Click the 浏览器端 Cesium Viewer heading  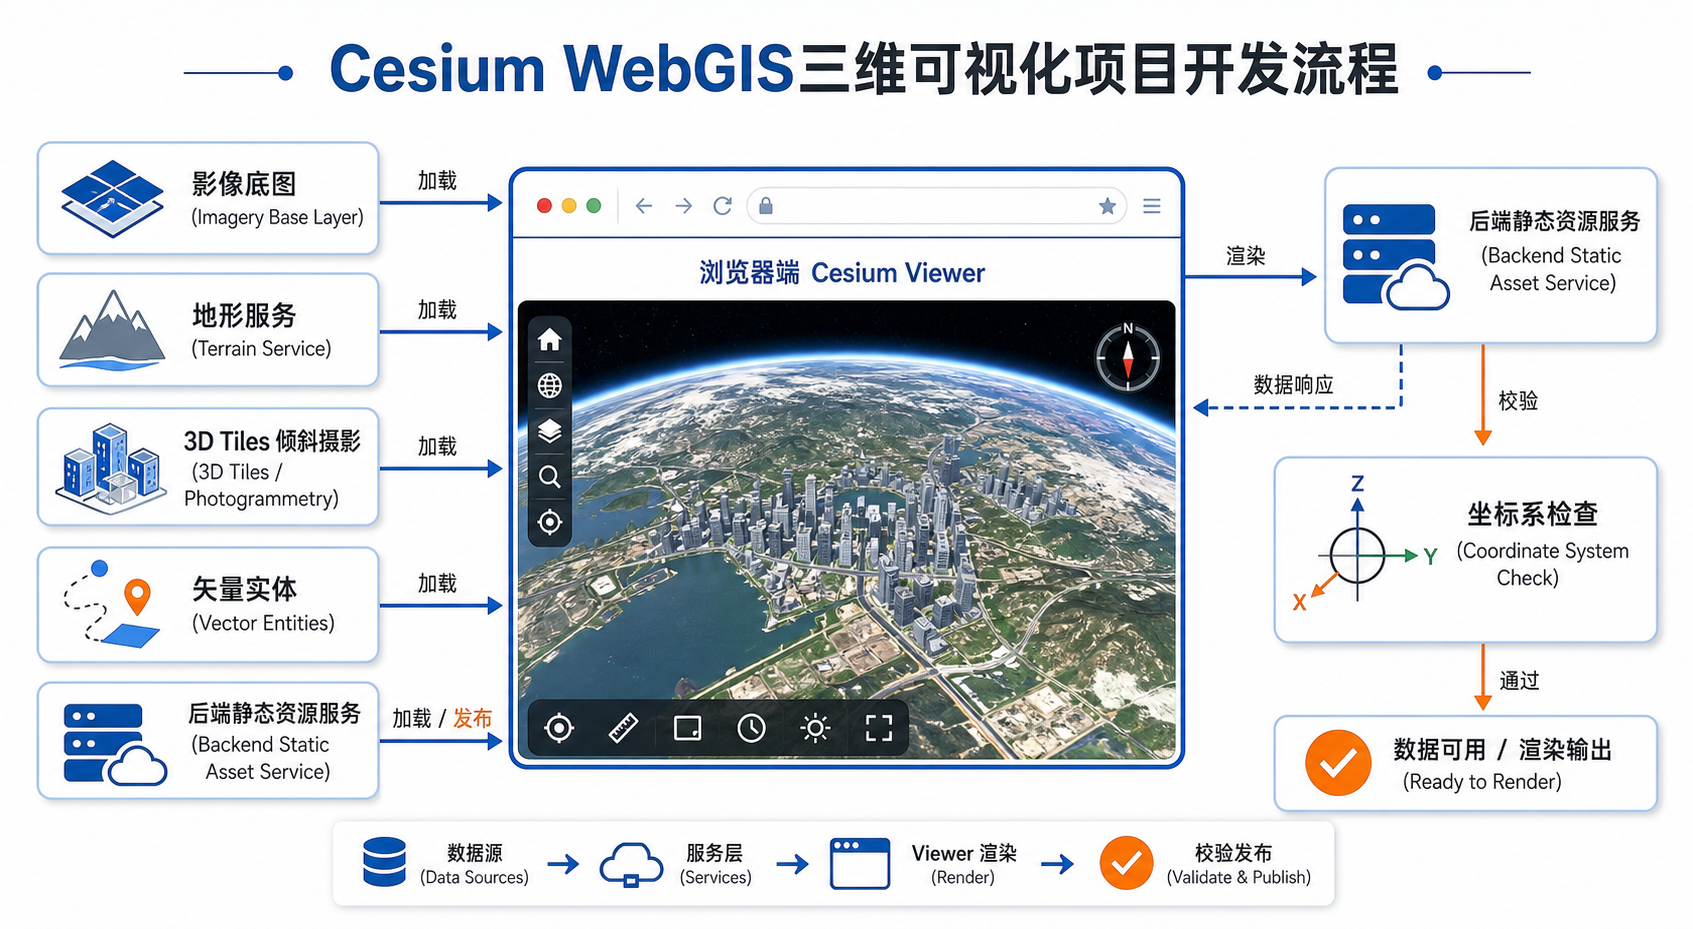pos(842,273)
